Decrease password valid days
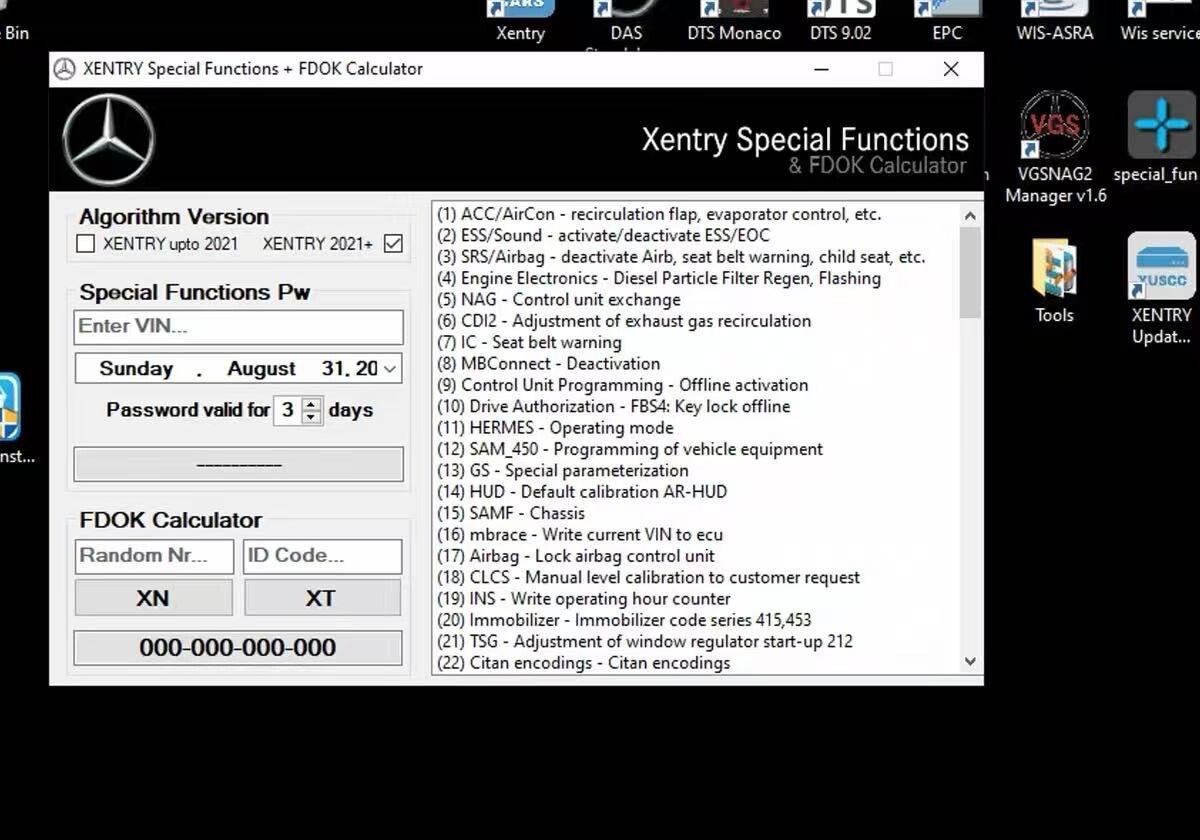 [x=312, y=416]
